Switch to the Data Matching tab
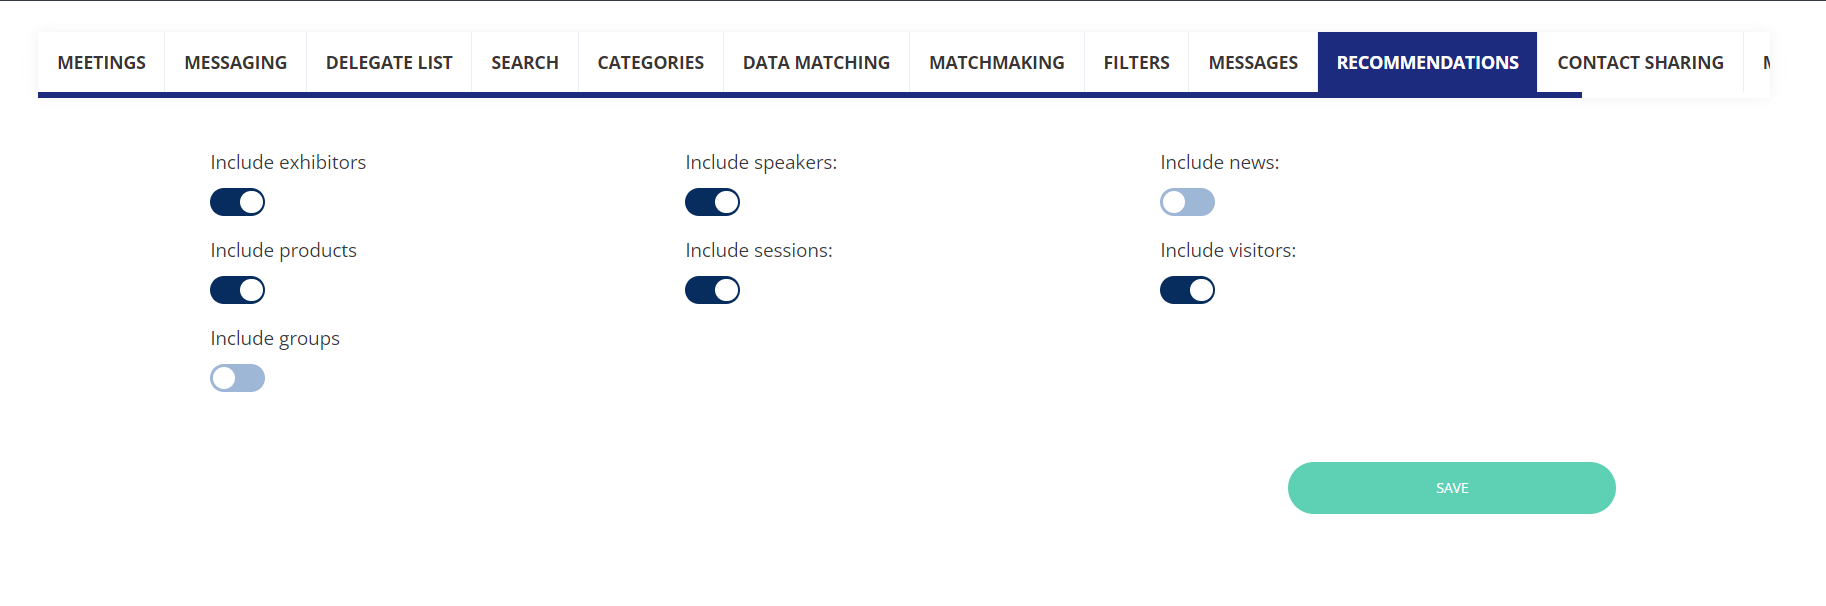 click(x=816, y=63)
